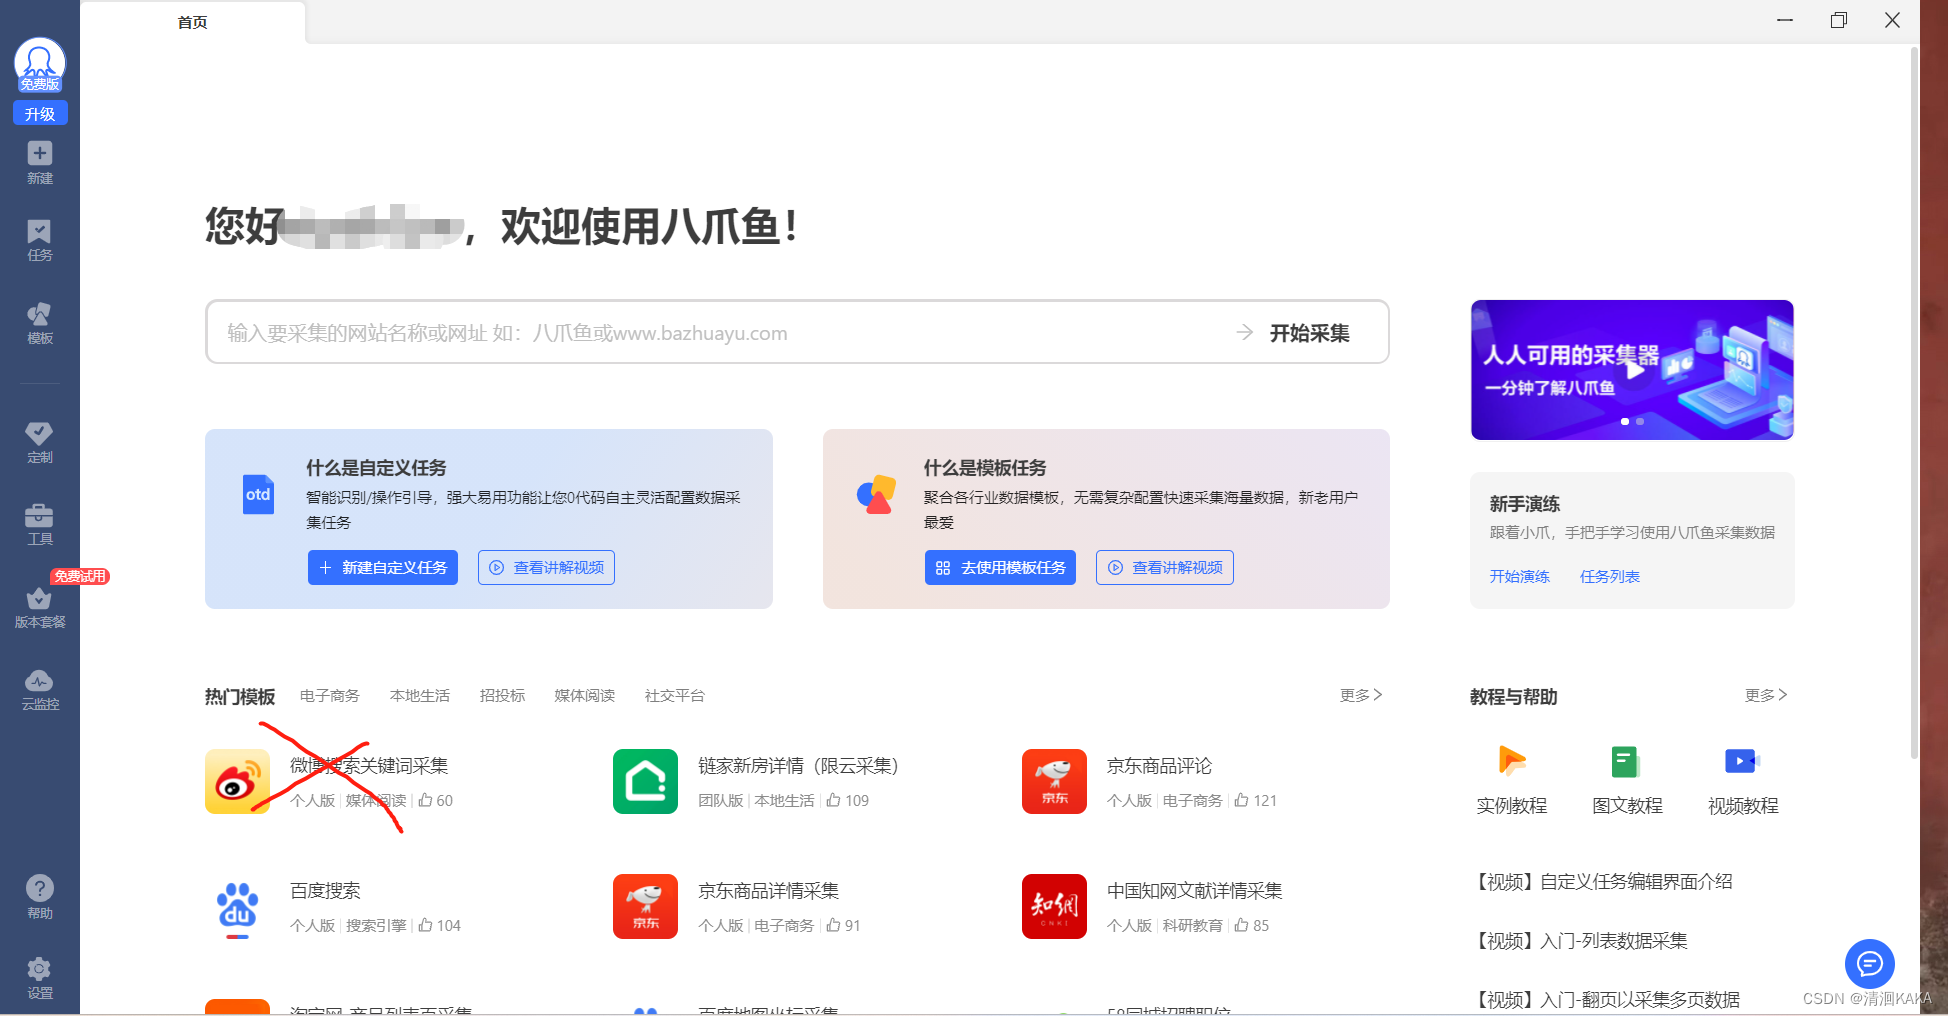Click the Weibo template icon
This screenshot has height=1016, width=1948.
(237, 781)
